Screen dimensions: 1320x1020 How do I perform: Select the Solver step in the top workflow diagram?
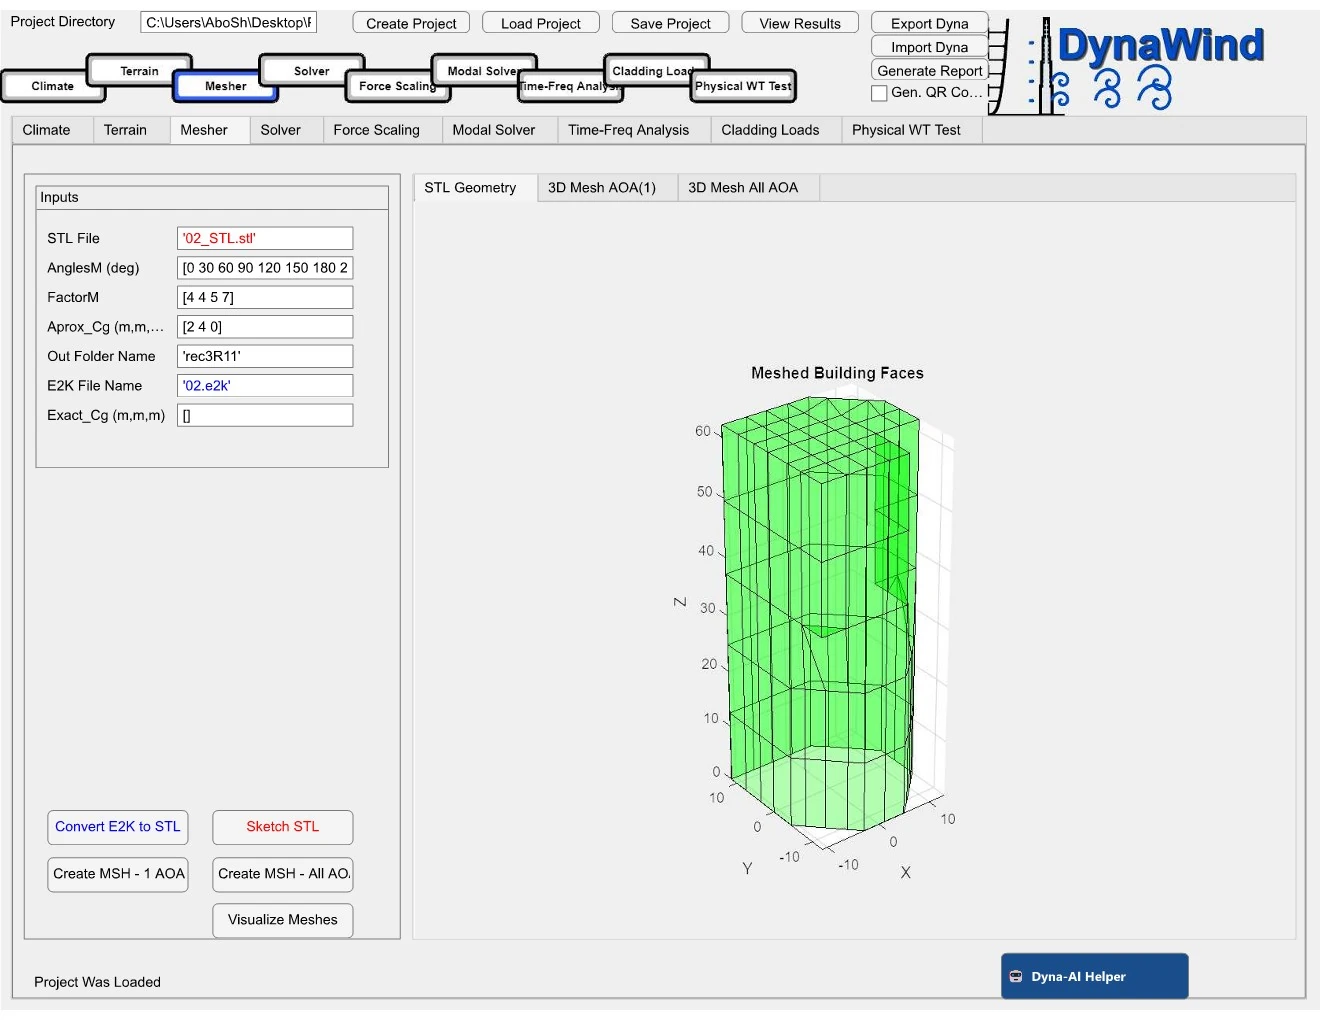(311, 71)
